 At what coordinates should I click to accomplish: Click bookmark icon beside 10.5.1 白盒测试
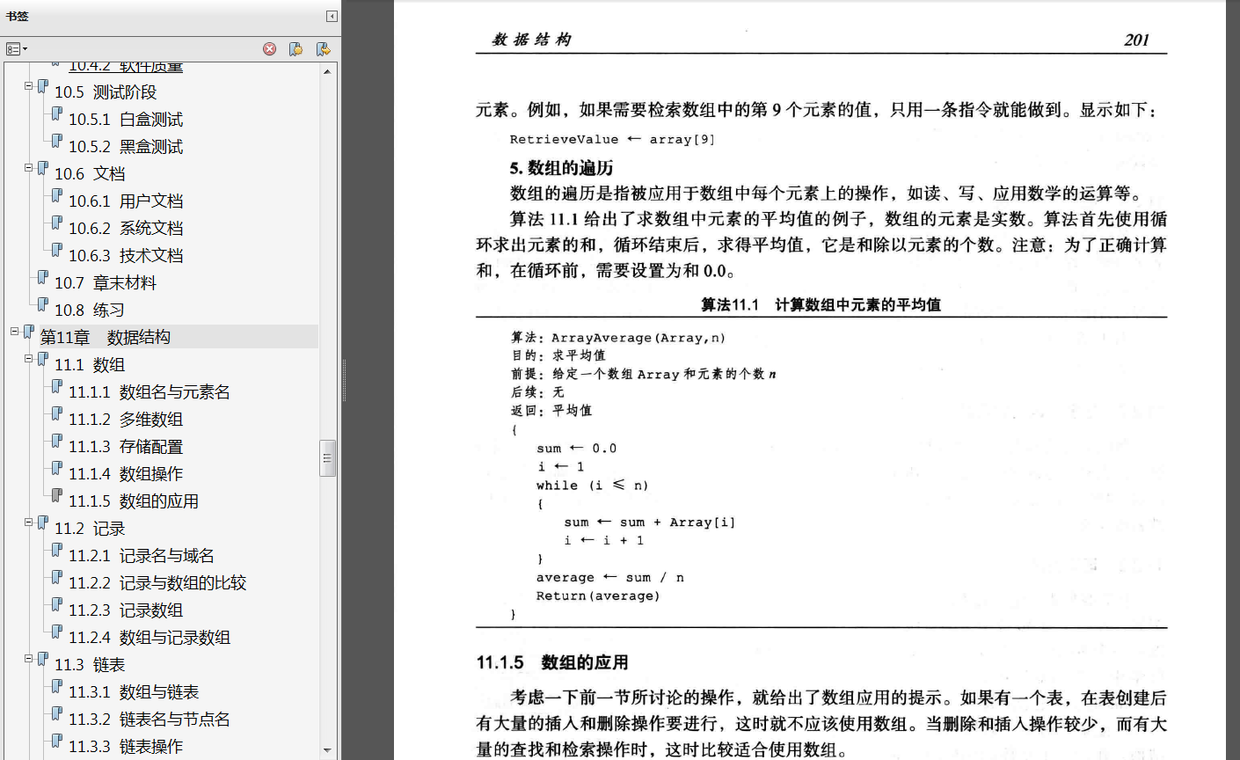coord(57,115)
